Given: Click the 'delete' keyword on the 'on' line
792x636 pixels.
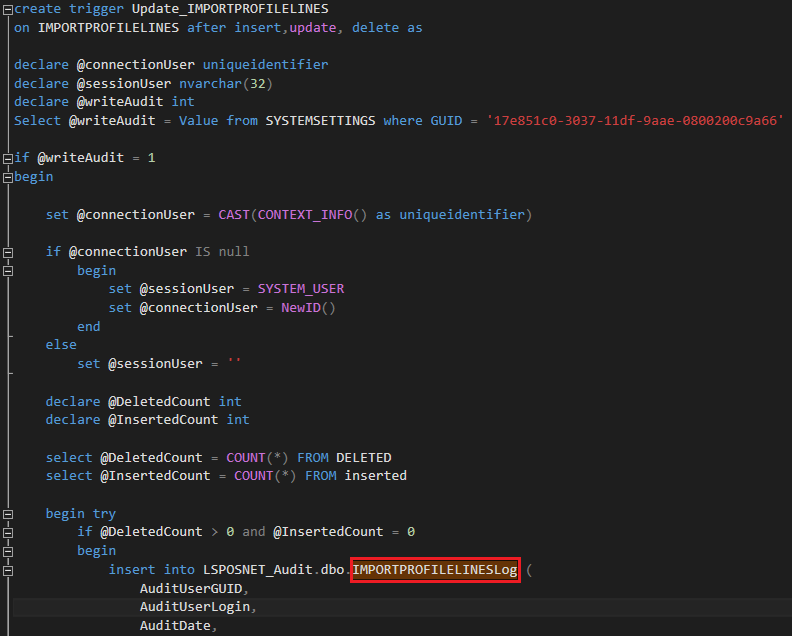Looking at the screenshot, I should (x=375, y=28).
